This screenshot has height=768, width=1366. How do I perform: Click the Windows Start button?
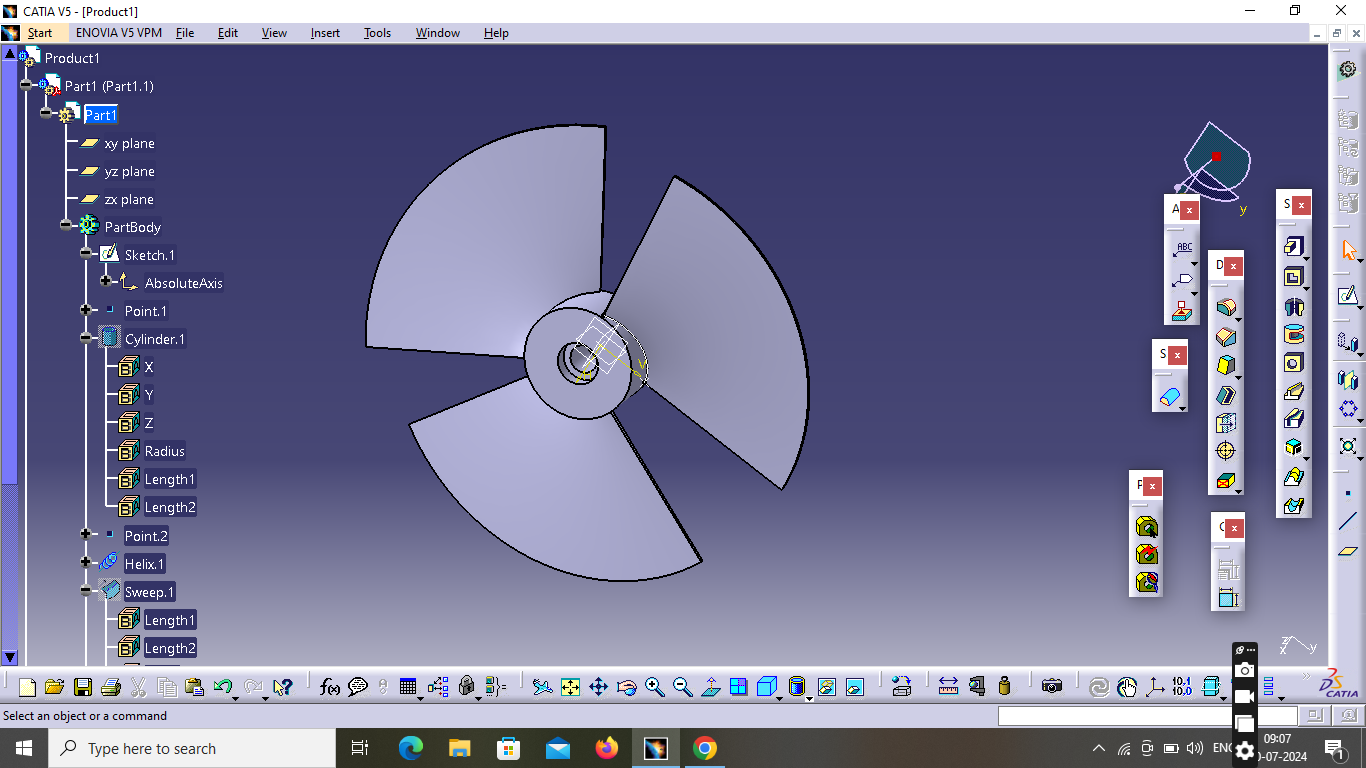24,748
